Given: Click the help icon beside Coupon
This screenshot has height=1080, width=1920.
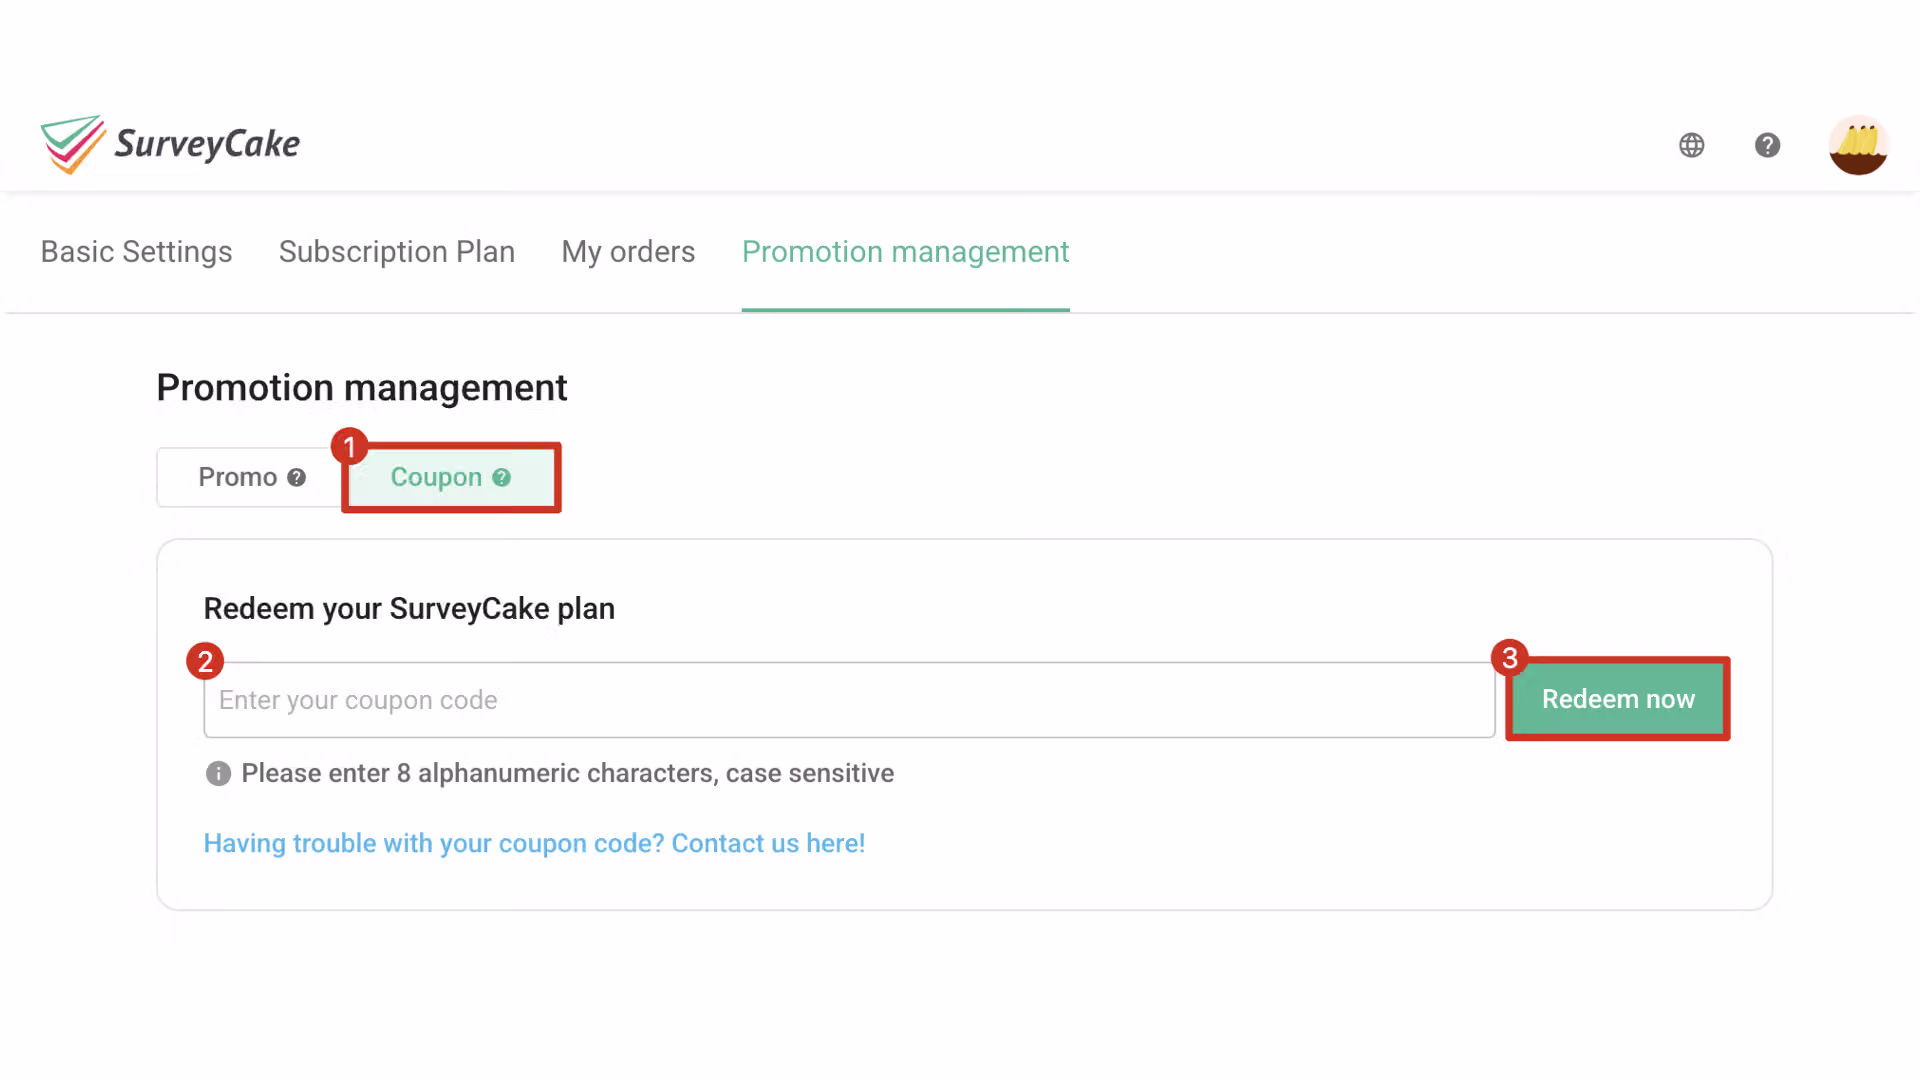Looking at the screenshot, I should [x=501, y=477].
